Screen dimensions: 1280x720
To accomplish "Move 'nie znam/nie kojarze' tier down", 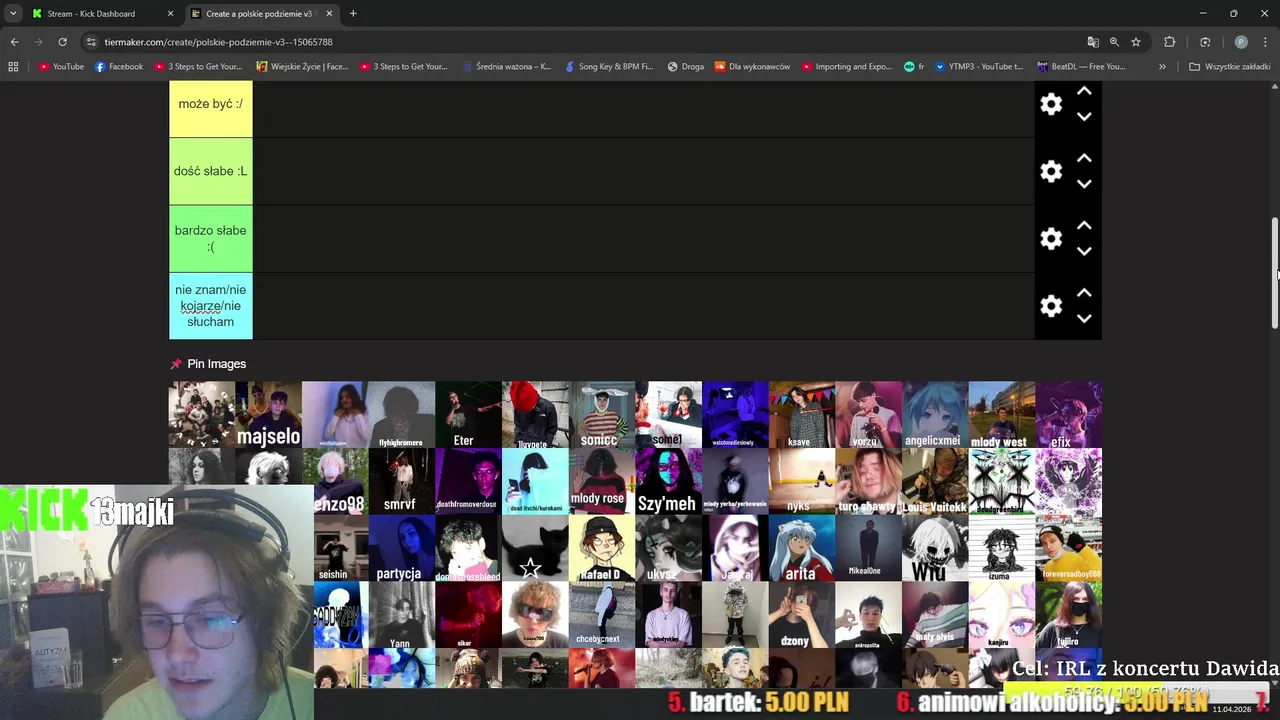I will [1084, 319].
